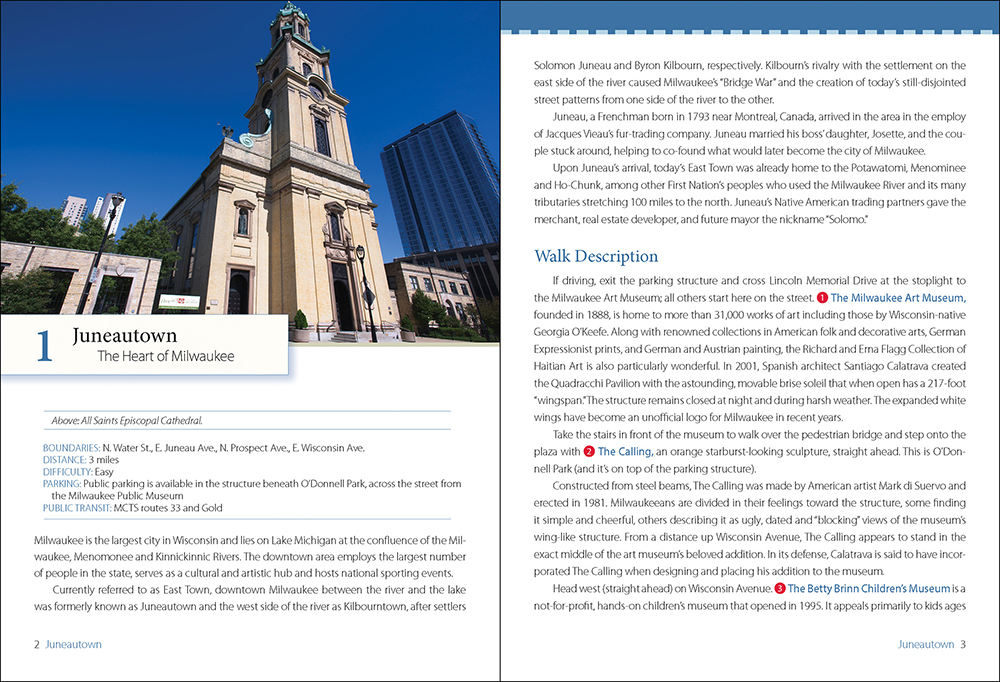
Task: Click 'The Betty Brinn Children's Museum' link
Action: coord(869,589)
